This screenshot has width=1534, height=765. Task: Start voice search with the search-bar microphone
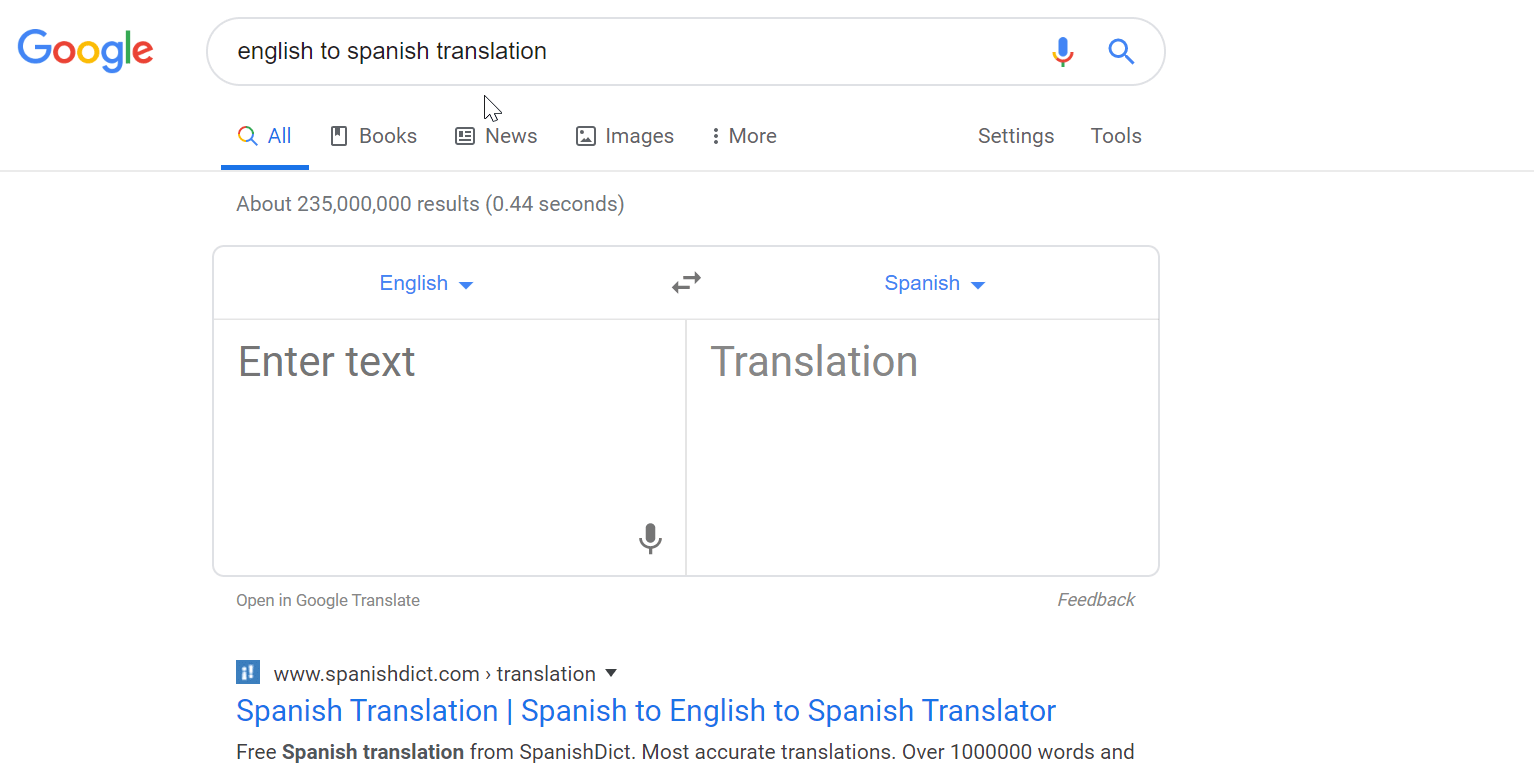(1062, 51)
